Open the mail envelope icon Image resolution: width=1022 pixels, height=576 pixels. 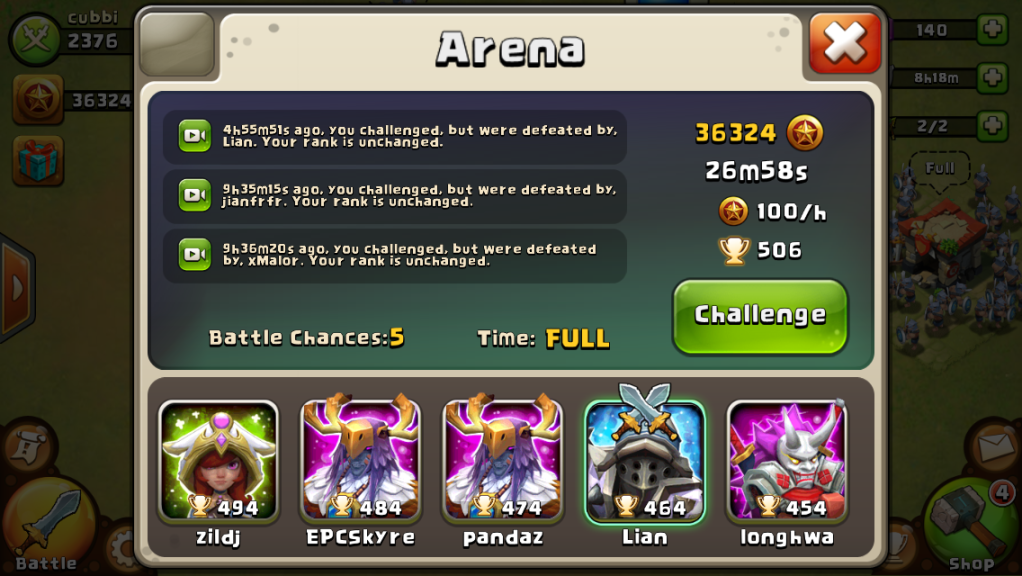993,446
